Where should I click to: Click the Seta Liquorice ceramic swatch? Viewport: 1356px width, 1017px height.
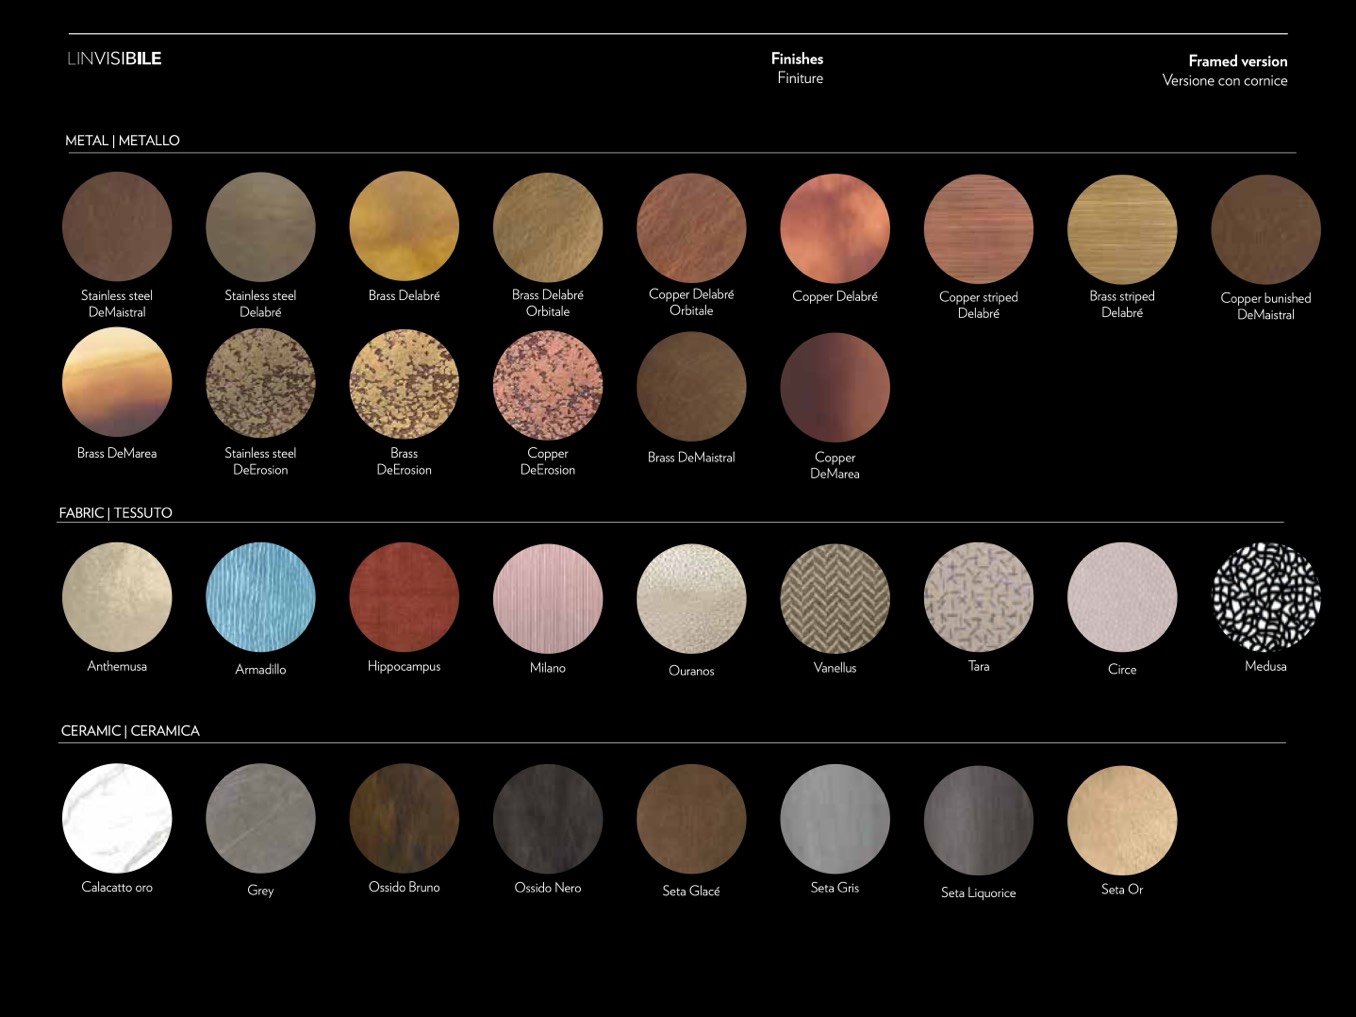coord(978,820)
